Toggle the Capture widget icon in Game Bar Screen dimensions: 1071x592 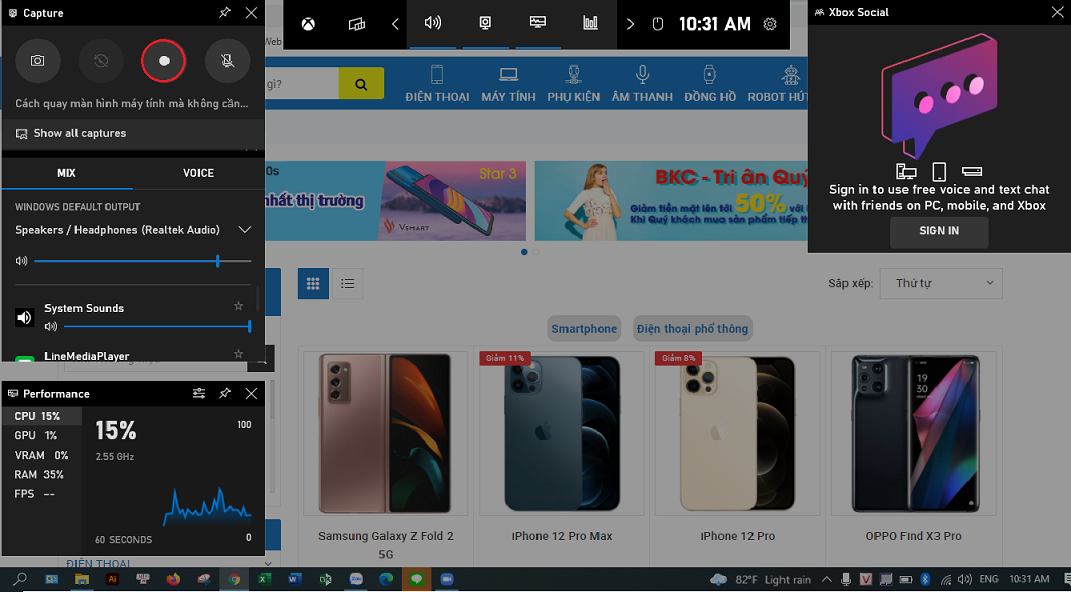485,24
